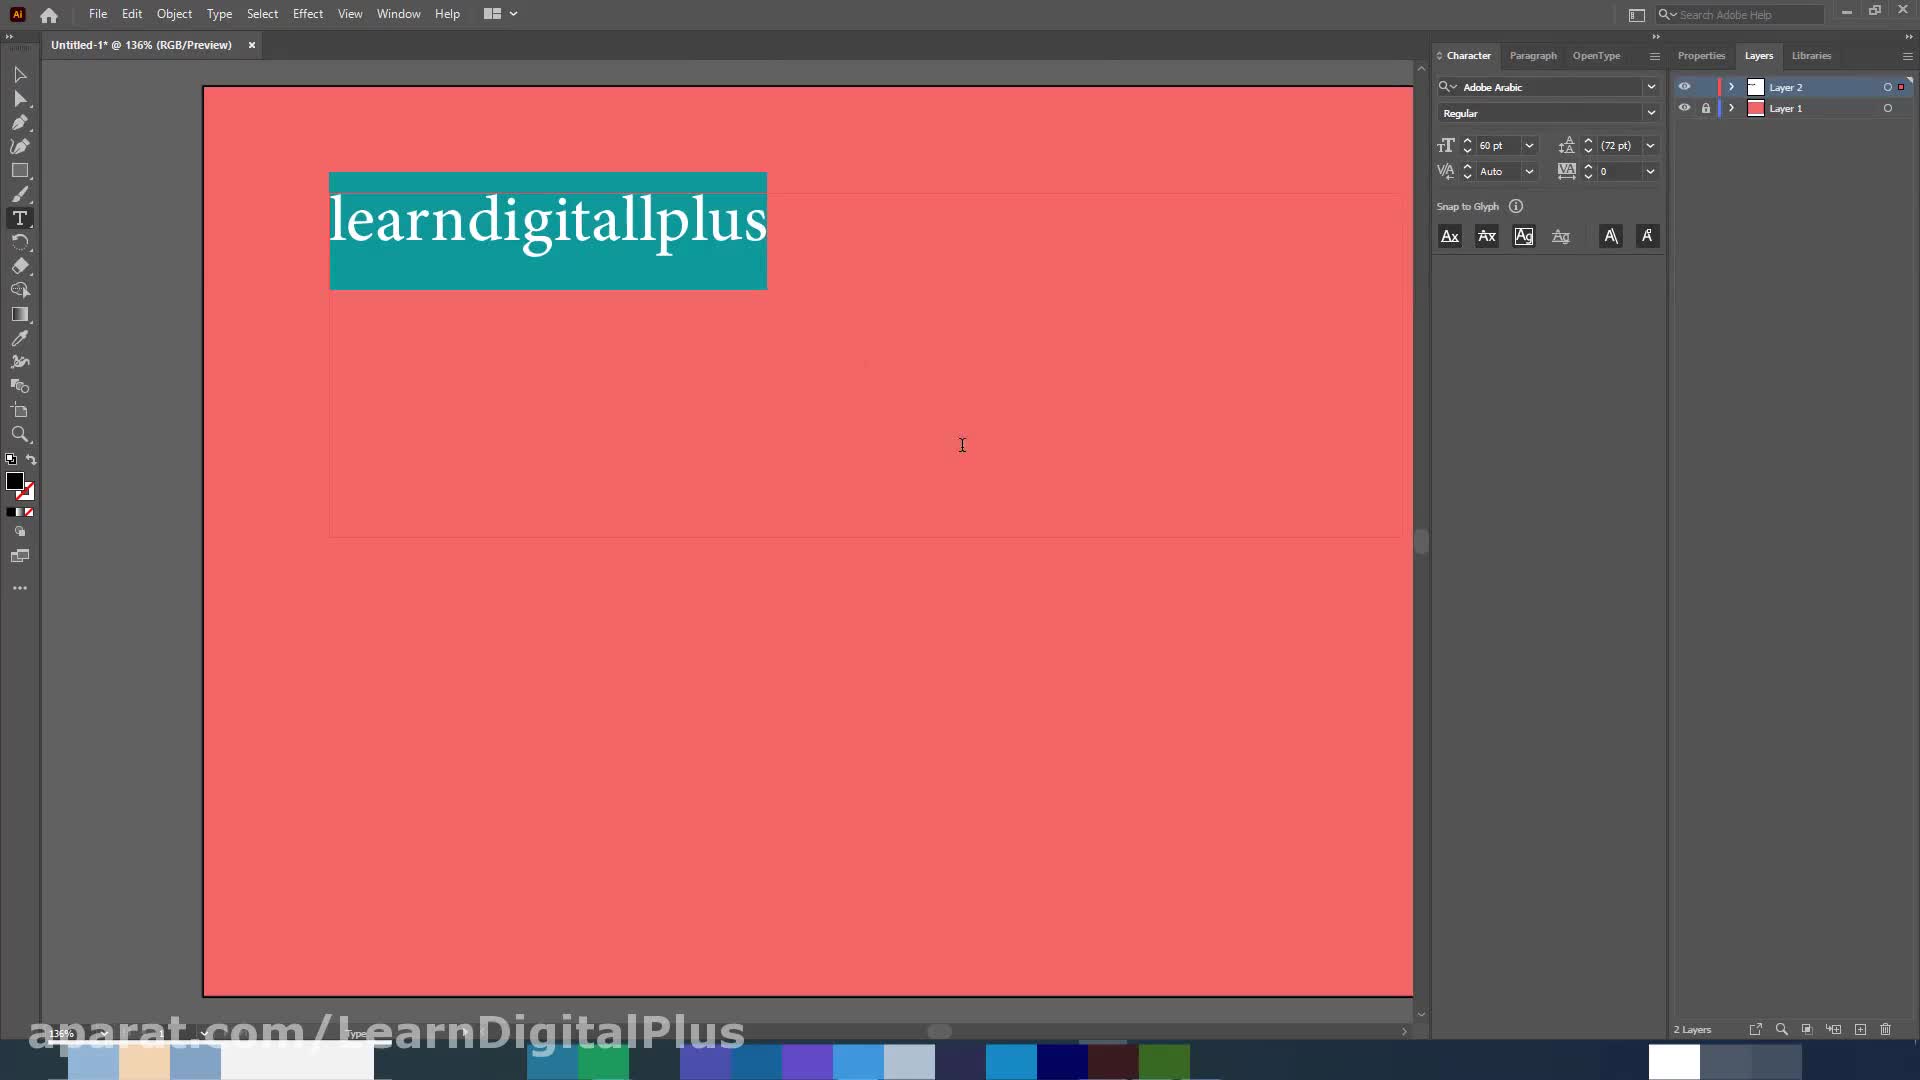Select the Eyedropper tool
The image size is (1920, 1080).
click(20, 339)
